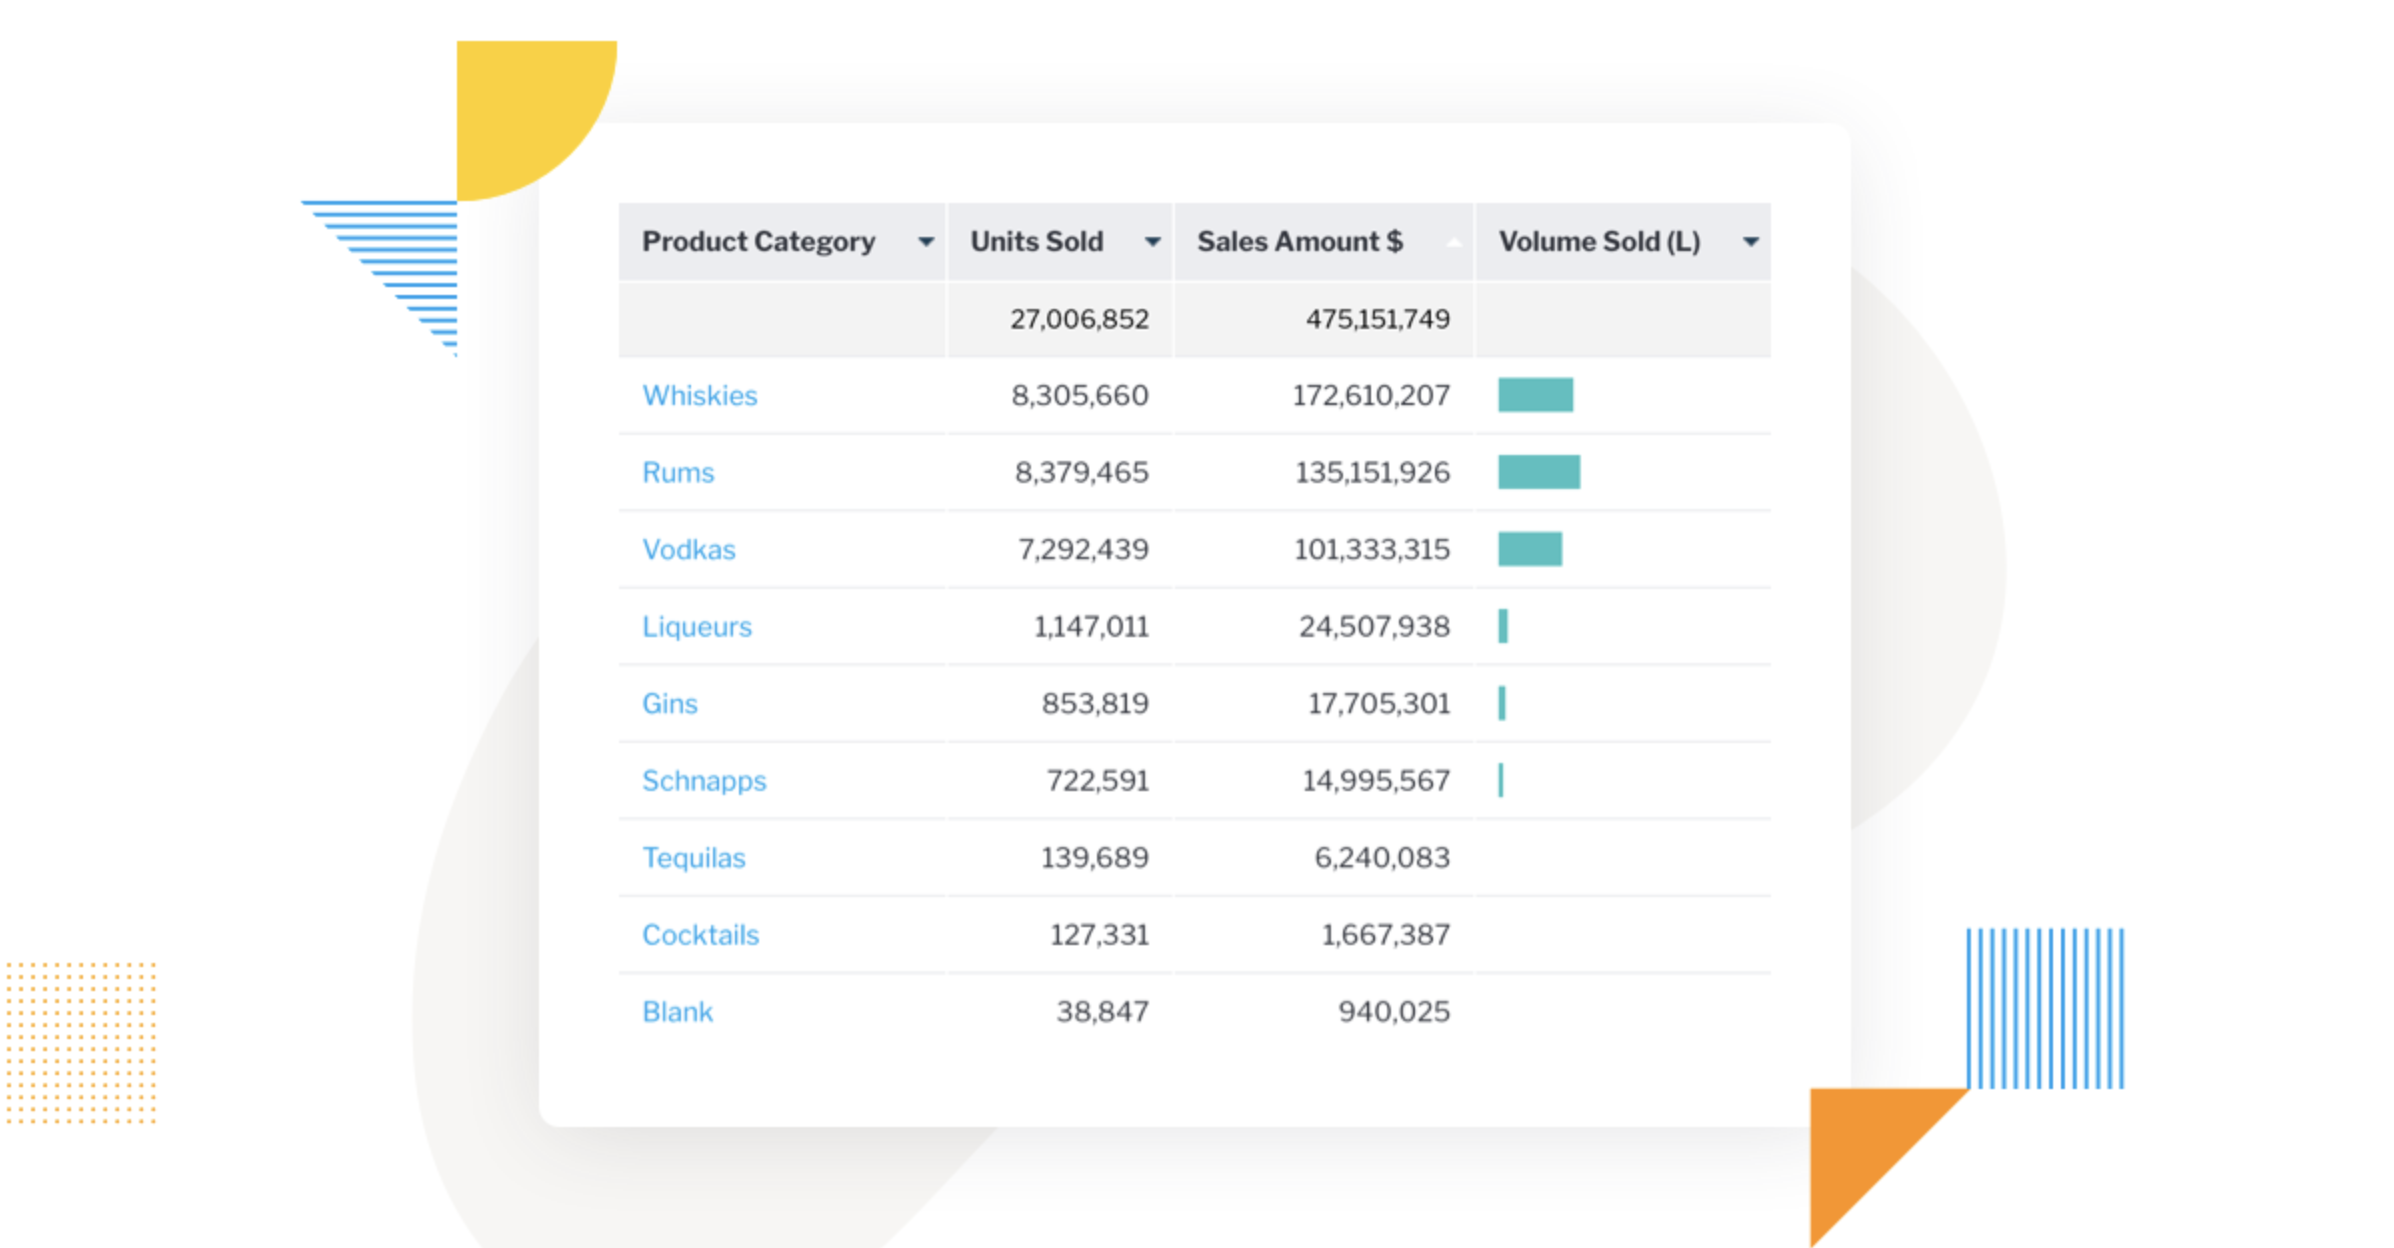Click the ascending sort indicator on Sales Amount
Image resolution: width=2394 pixels, height=1248 pixels.
click(x=1452, y=241)
